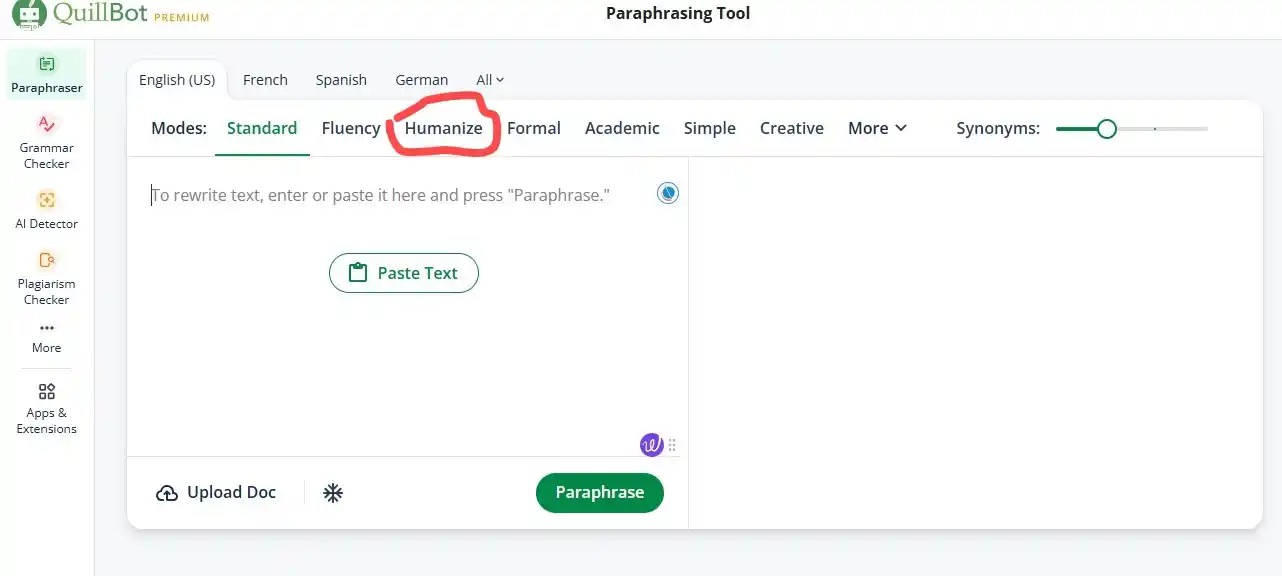The height and width of the screenshot is (576, 1282).
Task: Select the French language tab
Action: pyautogui.click(x=265, y=80)
